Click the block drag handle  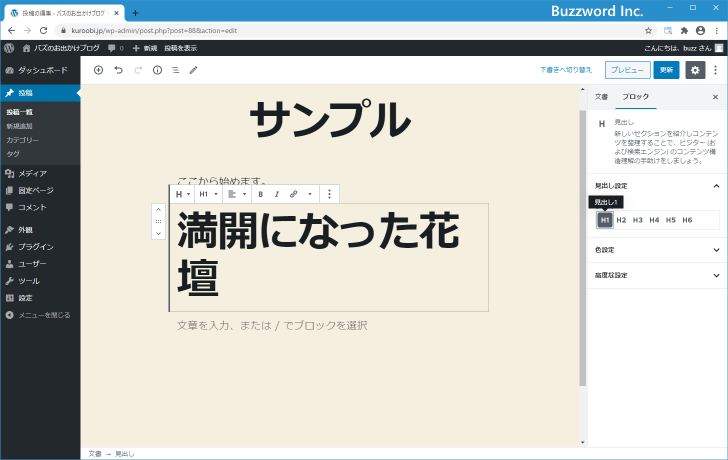pos(158,221)
